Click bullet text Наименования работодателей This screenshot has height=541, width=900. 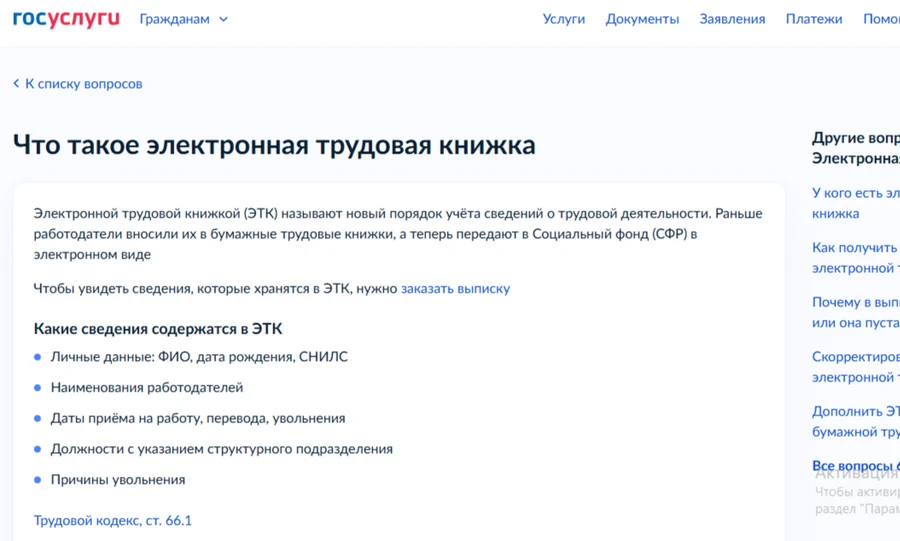(147, 388)
